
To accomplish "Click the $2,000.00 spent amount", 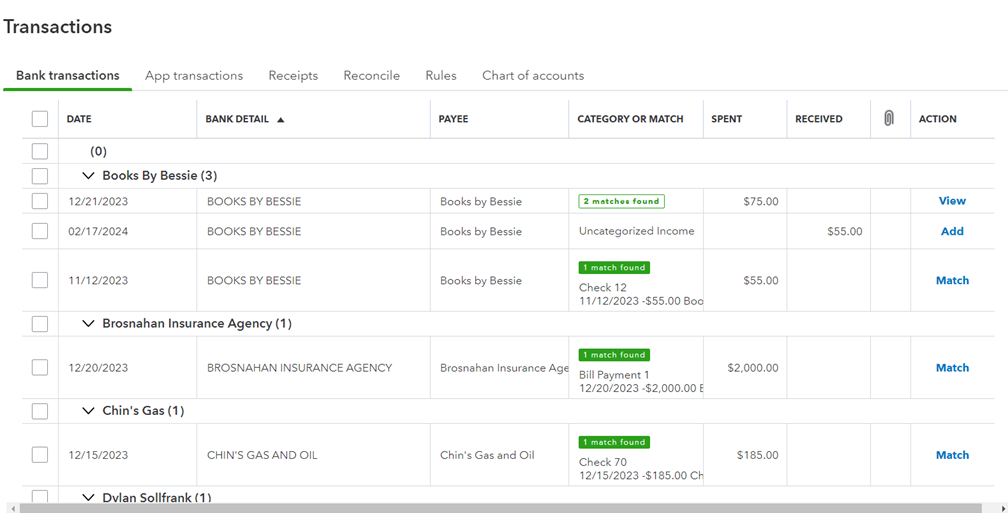I will 753,368.
